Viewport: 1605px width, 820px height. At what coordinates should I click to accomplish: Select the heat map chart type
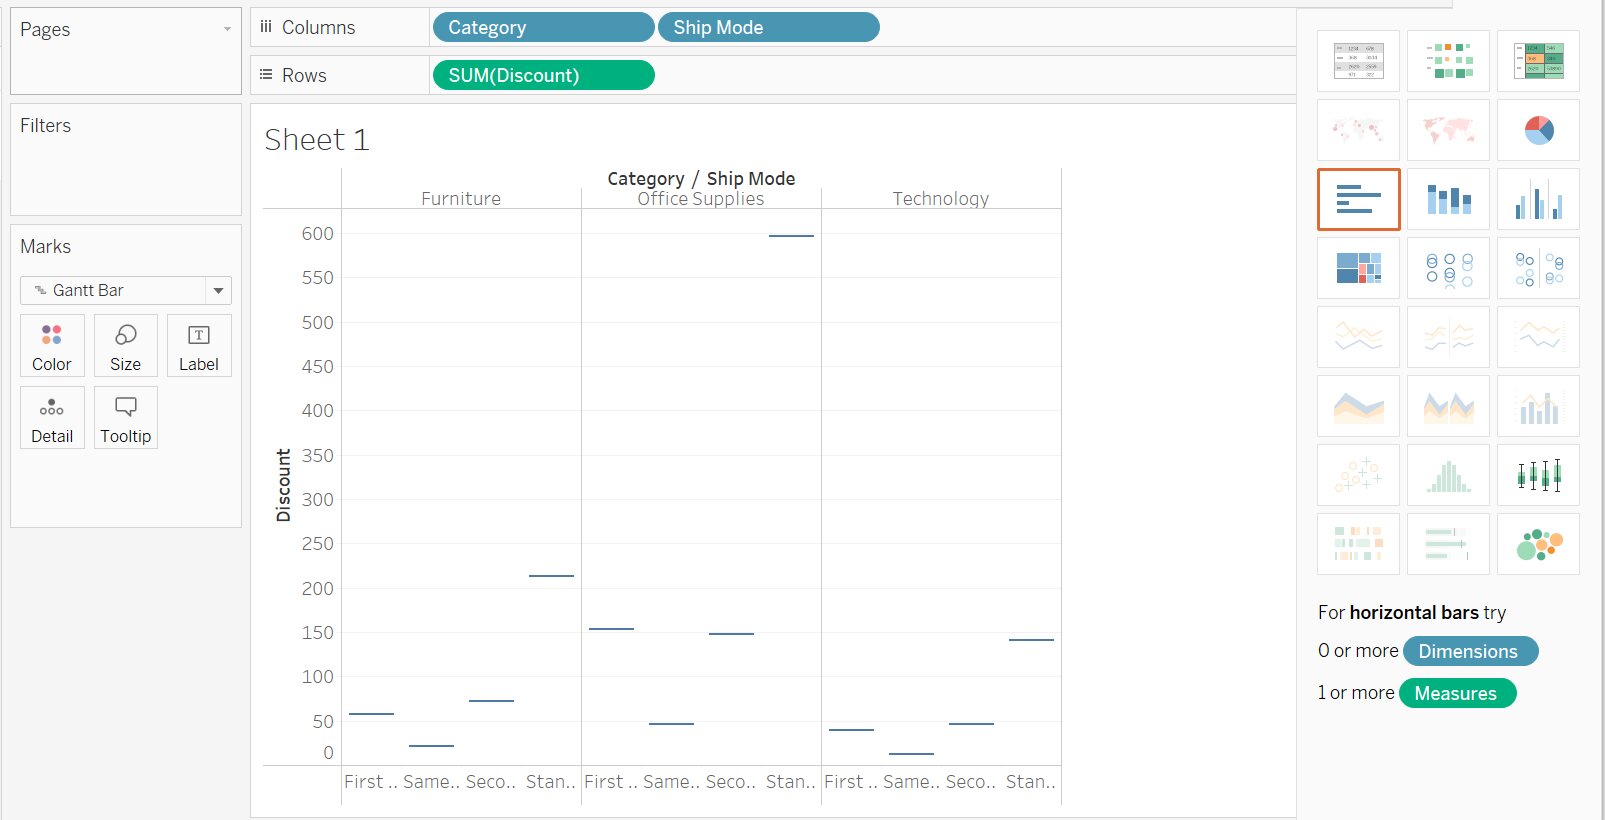[x=1448, y=61]
